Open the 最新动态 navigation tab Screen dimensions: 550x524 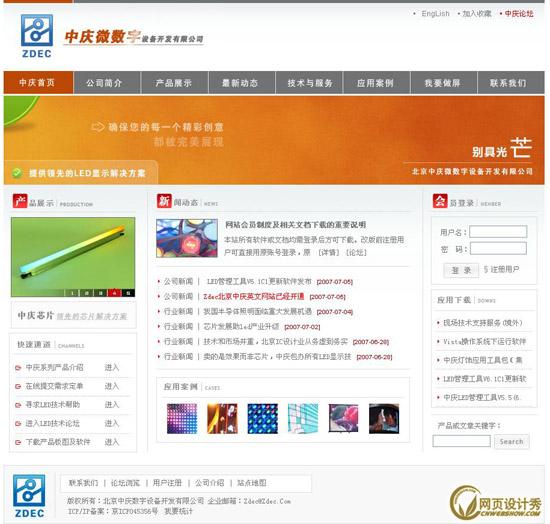(242, 82)
